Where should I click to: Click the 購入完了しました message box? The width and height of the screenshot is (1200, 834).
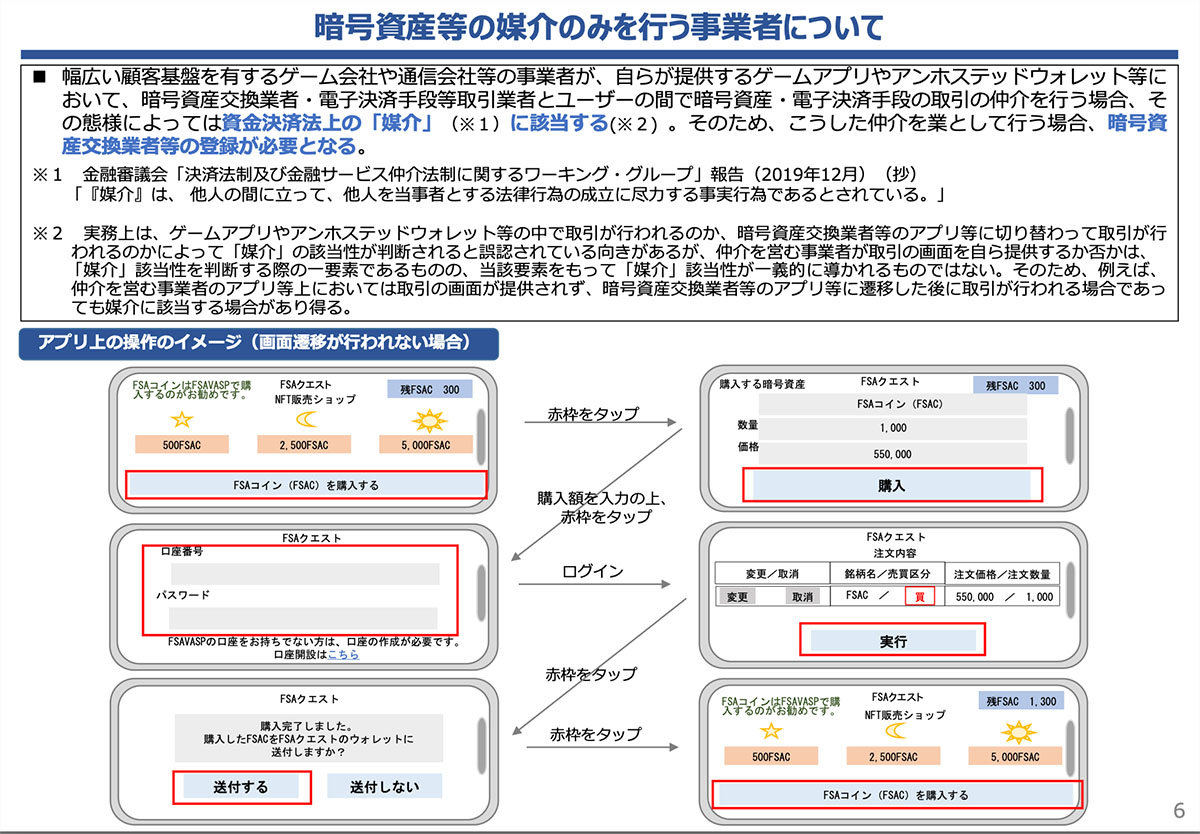(309, 738)
